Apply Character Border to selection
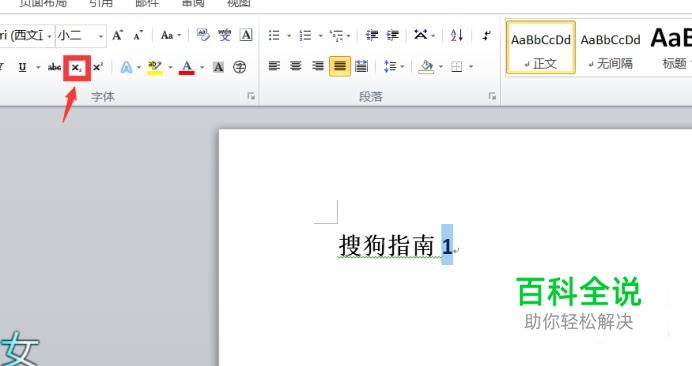692x366 pixels. click(x=246, y=35)
